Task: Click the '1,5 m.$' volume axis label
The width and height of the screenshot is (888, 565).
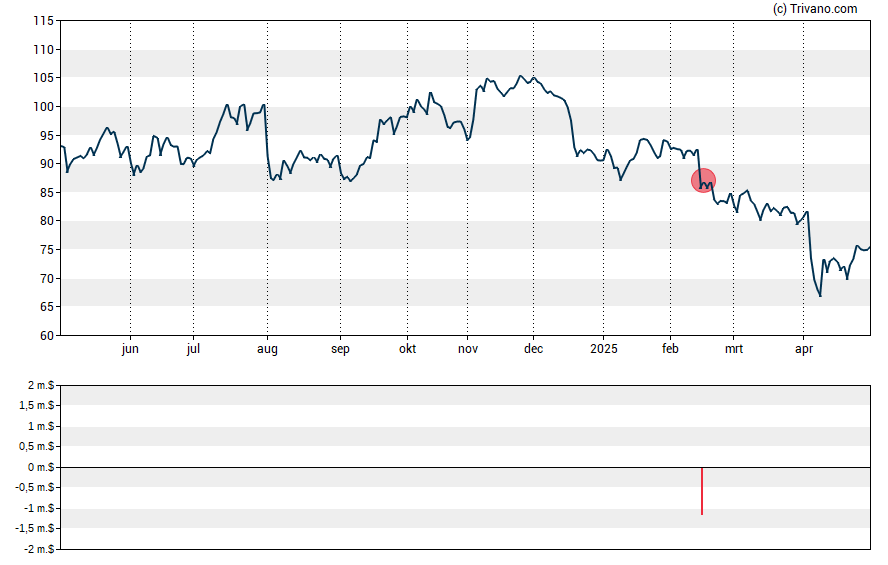Action: coord(37,406)
